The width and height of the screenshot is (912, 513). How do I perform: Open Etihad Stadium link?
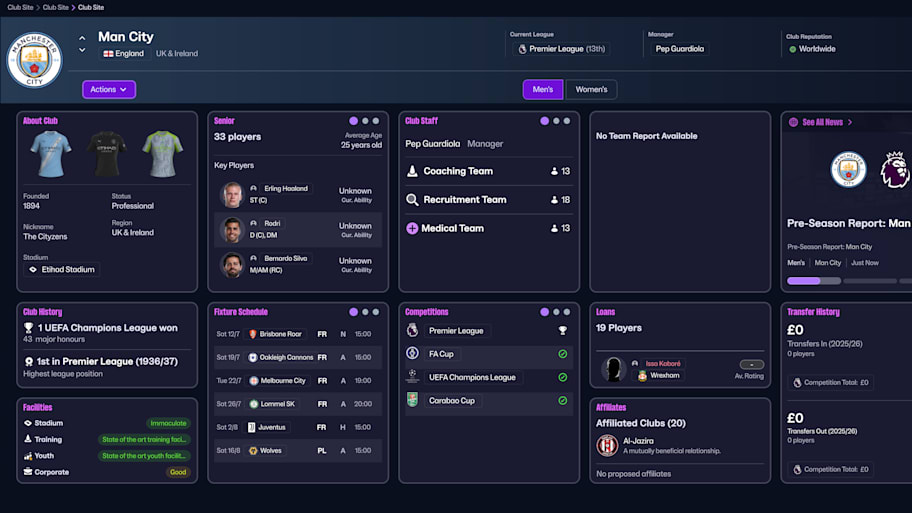click(x=62, y=269)
